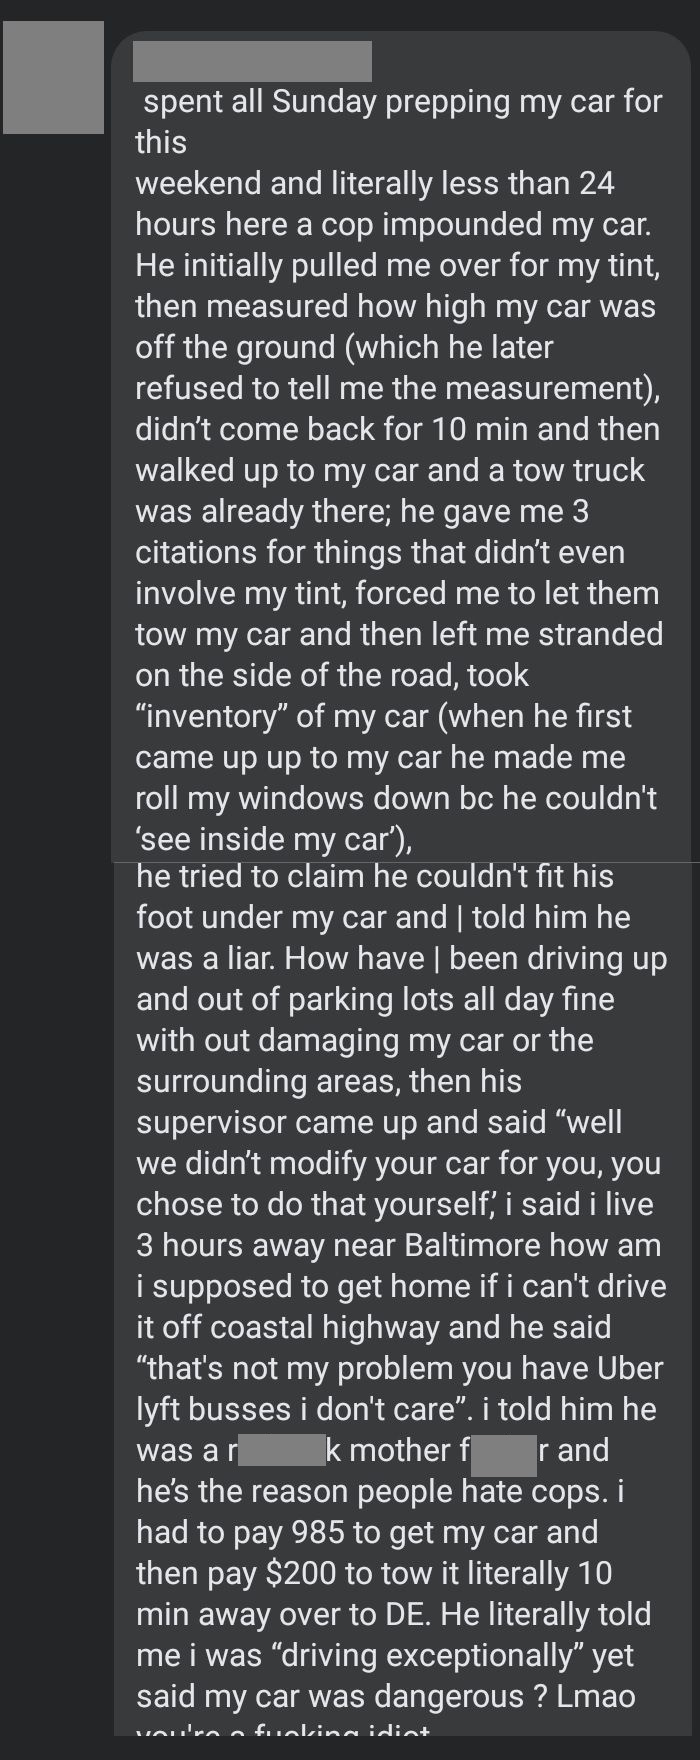This screenshot has width=700, height=1760.
Task: Click the text 'had to pay 985 to get my car'
Action: point(367,1532)
